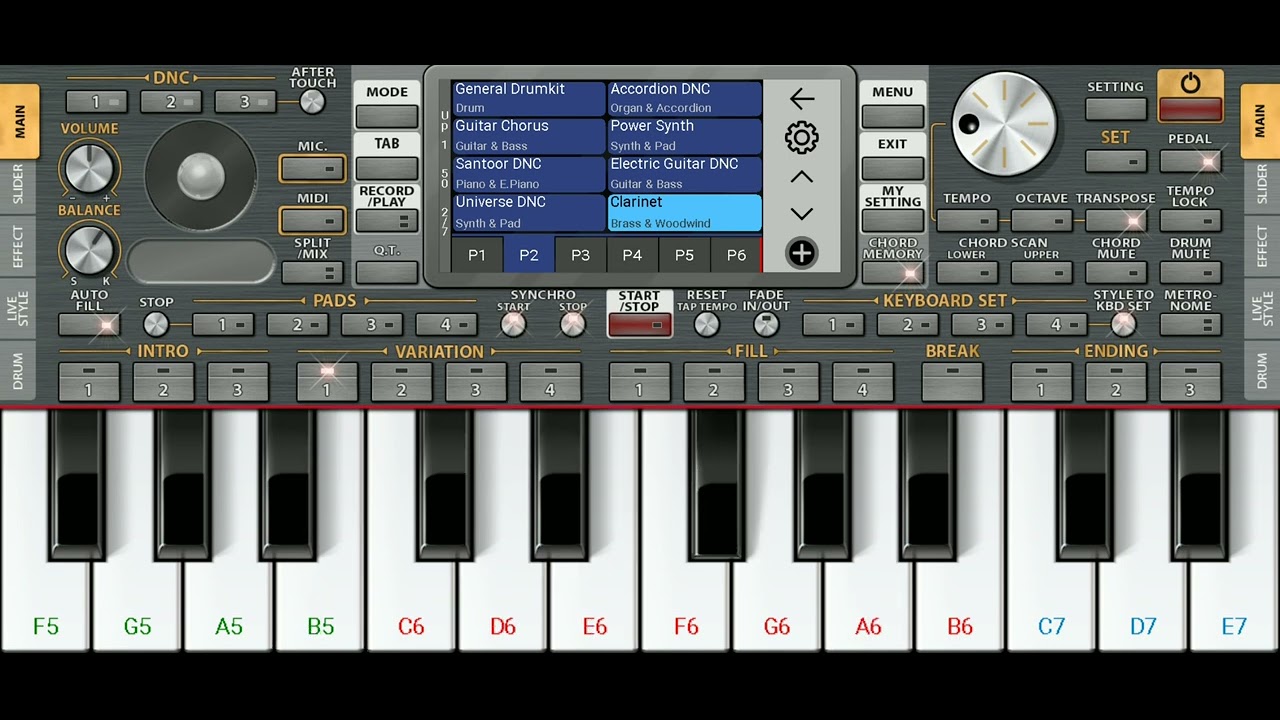Toggle the Drum Mute button
1280x720 pixels.
[x=1190, y=272]
